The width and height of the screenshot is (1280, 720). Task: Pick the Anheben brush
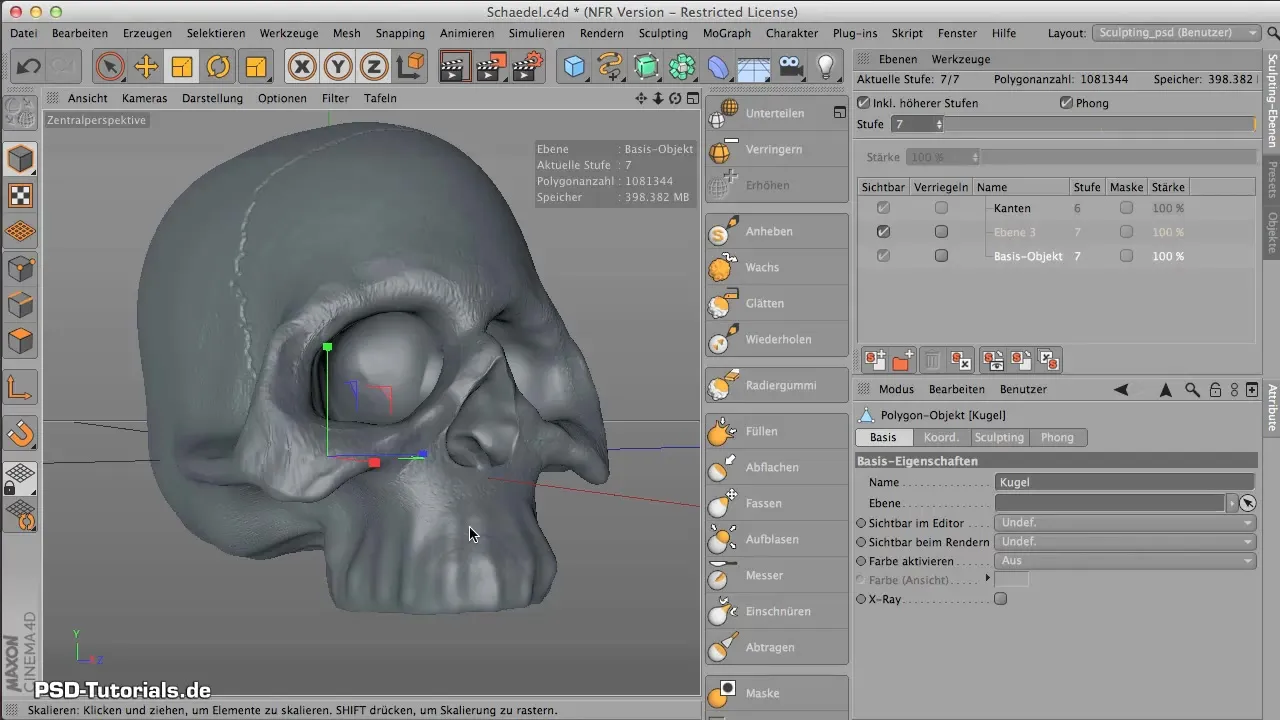click(x=776, y=231)
